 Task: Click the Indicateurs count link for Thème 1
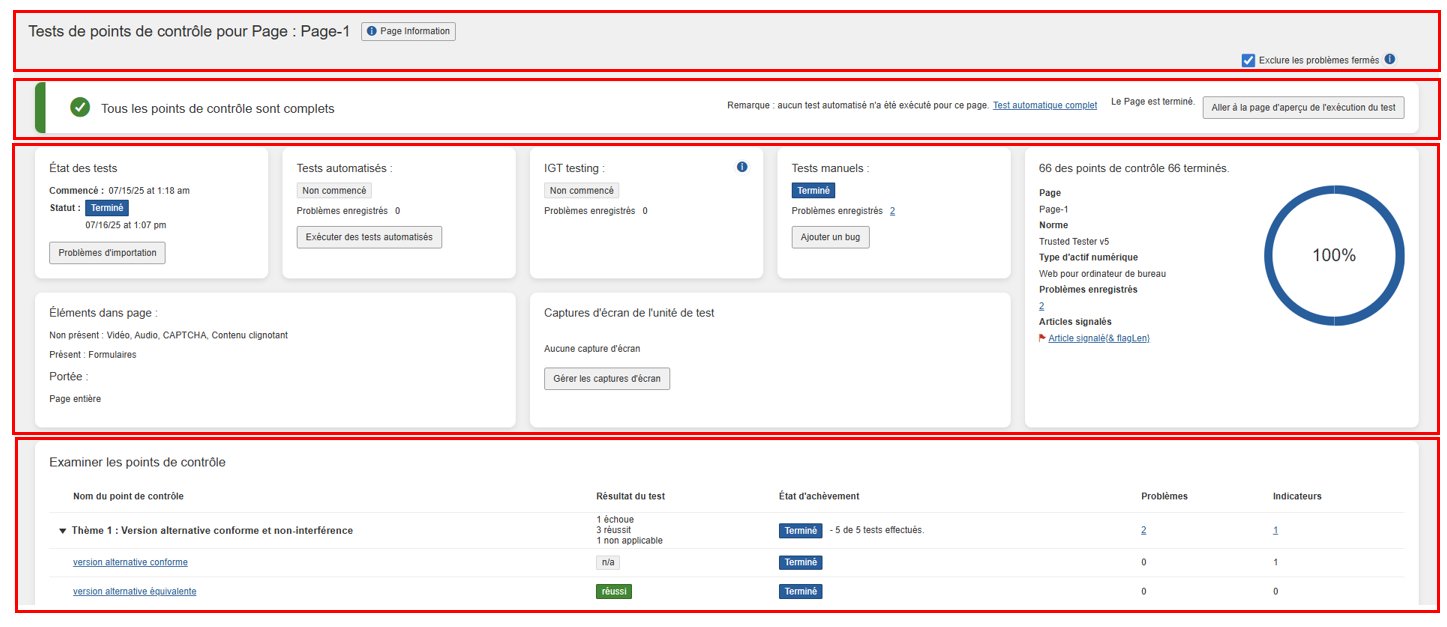1275,530
